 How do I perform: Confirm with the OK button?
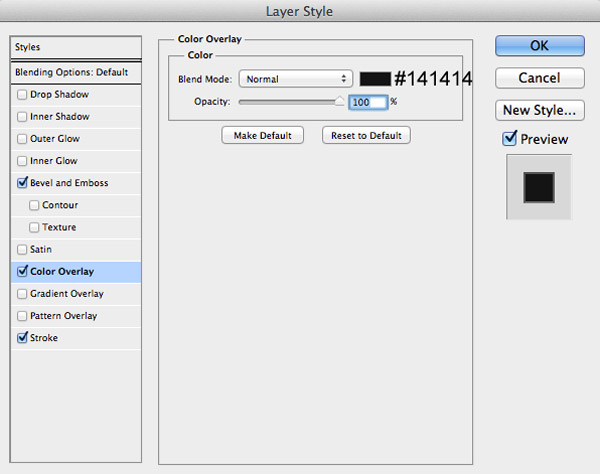click(x=540, y=46)
